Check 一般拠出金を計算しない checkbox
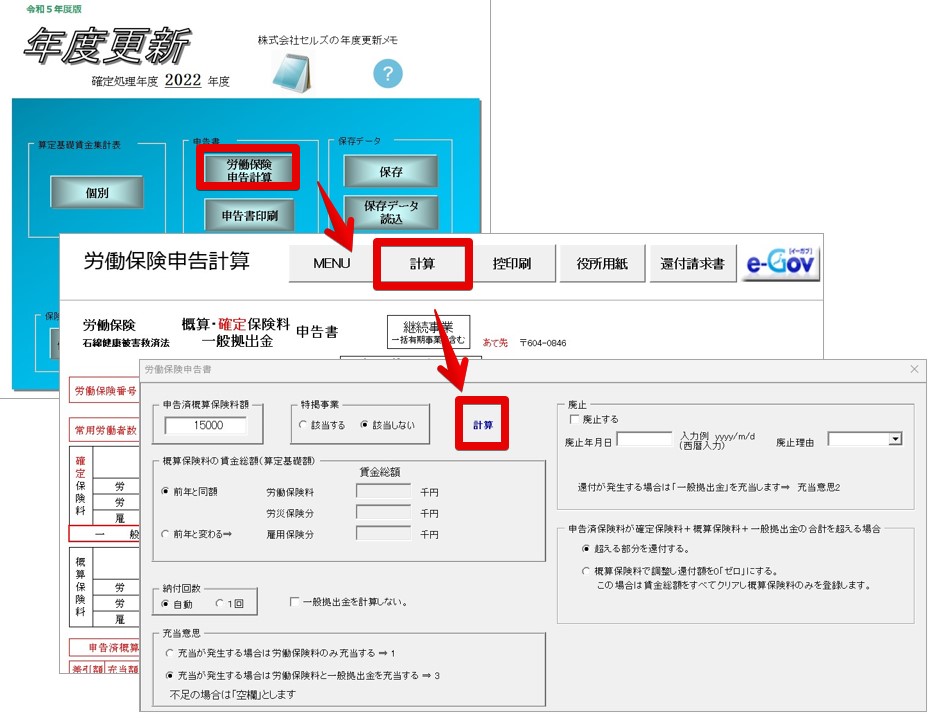Screen dimensions: 933x718 point(349,602)
